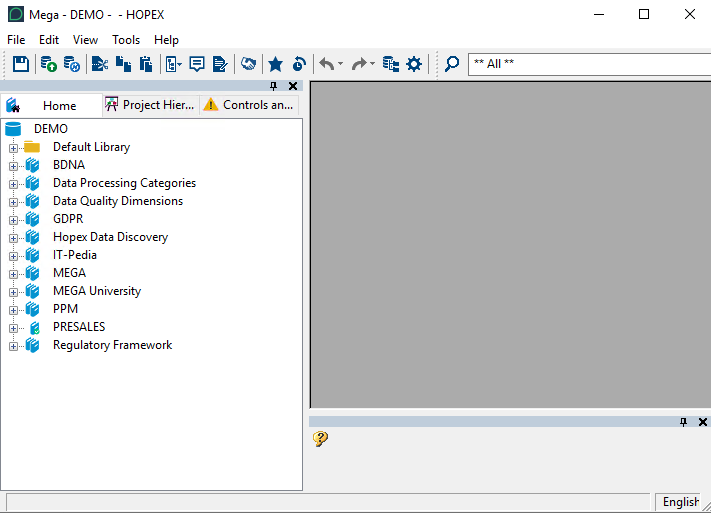Click the Save floppy disk icon
Viewport: 711px width, 513px height.
[x=20, y=64]
